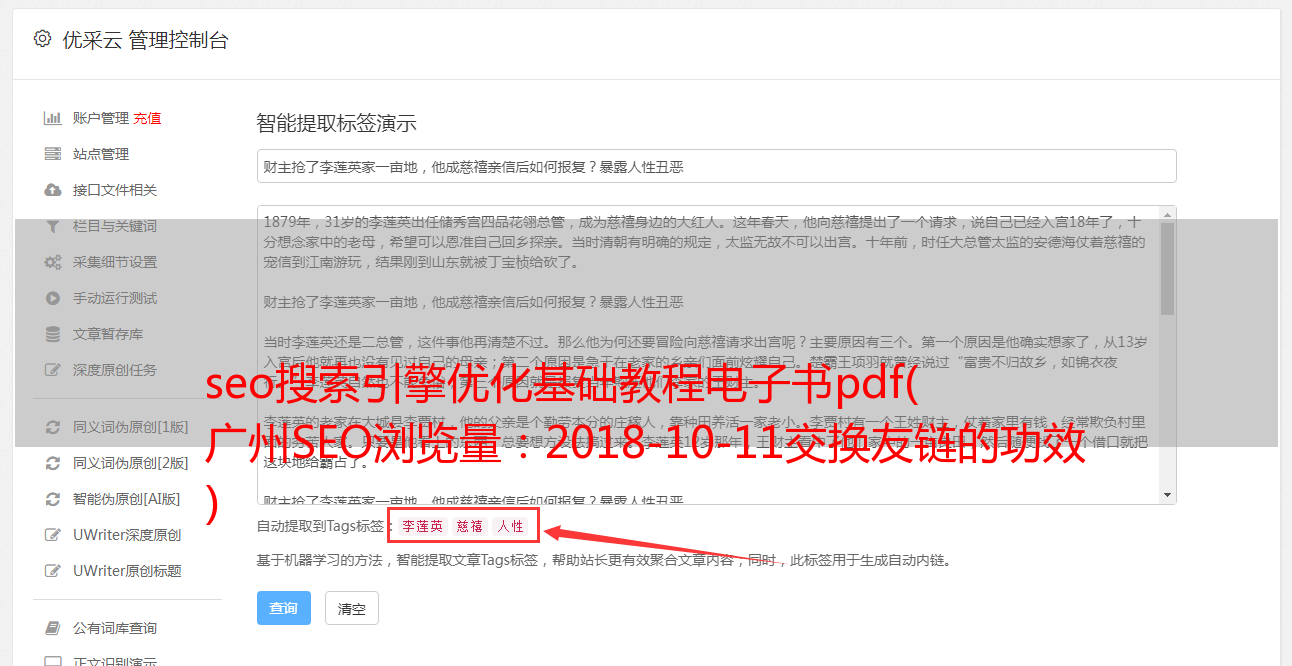This screenshot has width=1292, height=666.
Task: Click the cloud upload icon for 接口文件相关
Action: coord(53,190)
